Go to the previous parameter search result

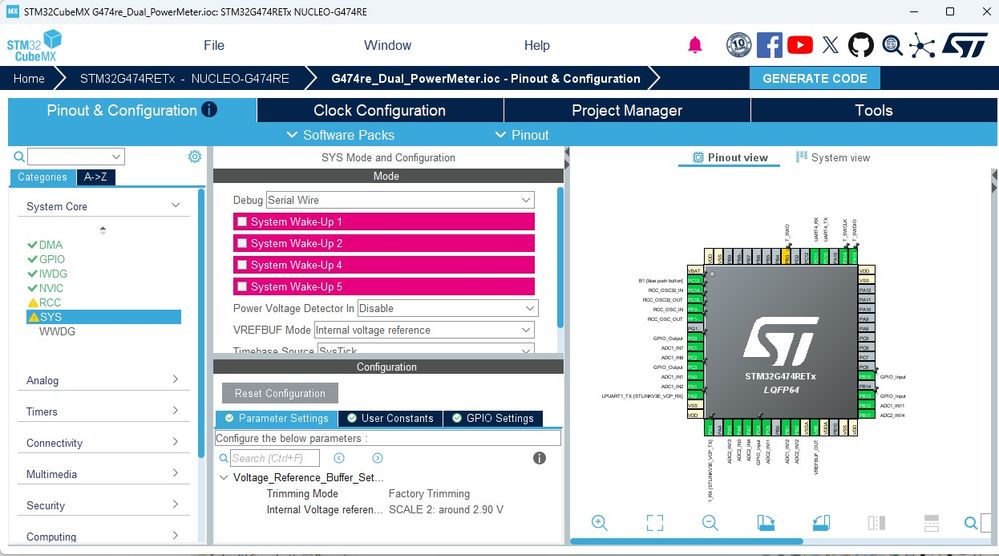(339, 458)
